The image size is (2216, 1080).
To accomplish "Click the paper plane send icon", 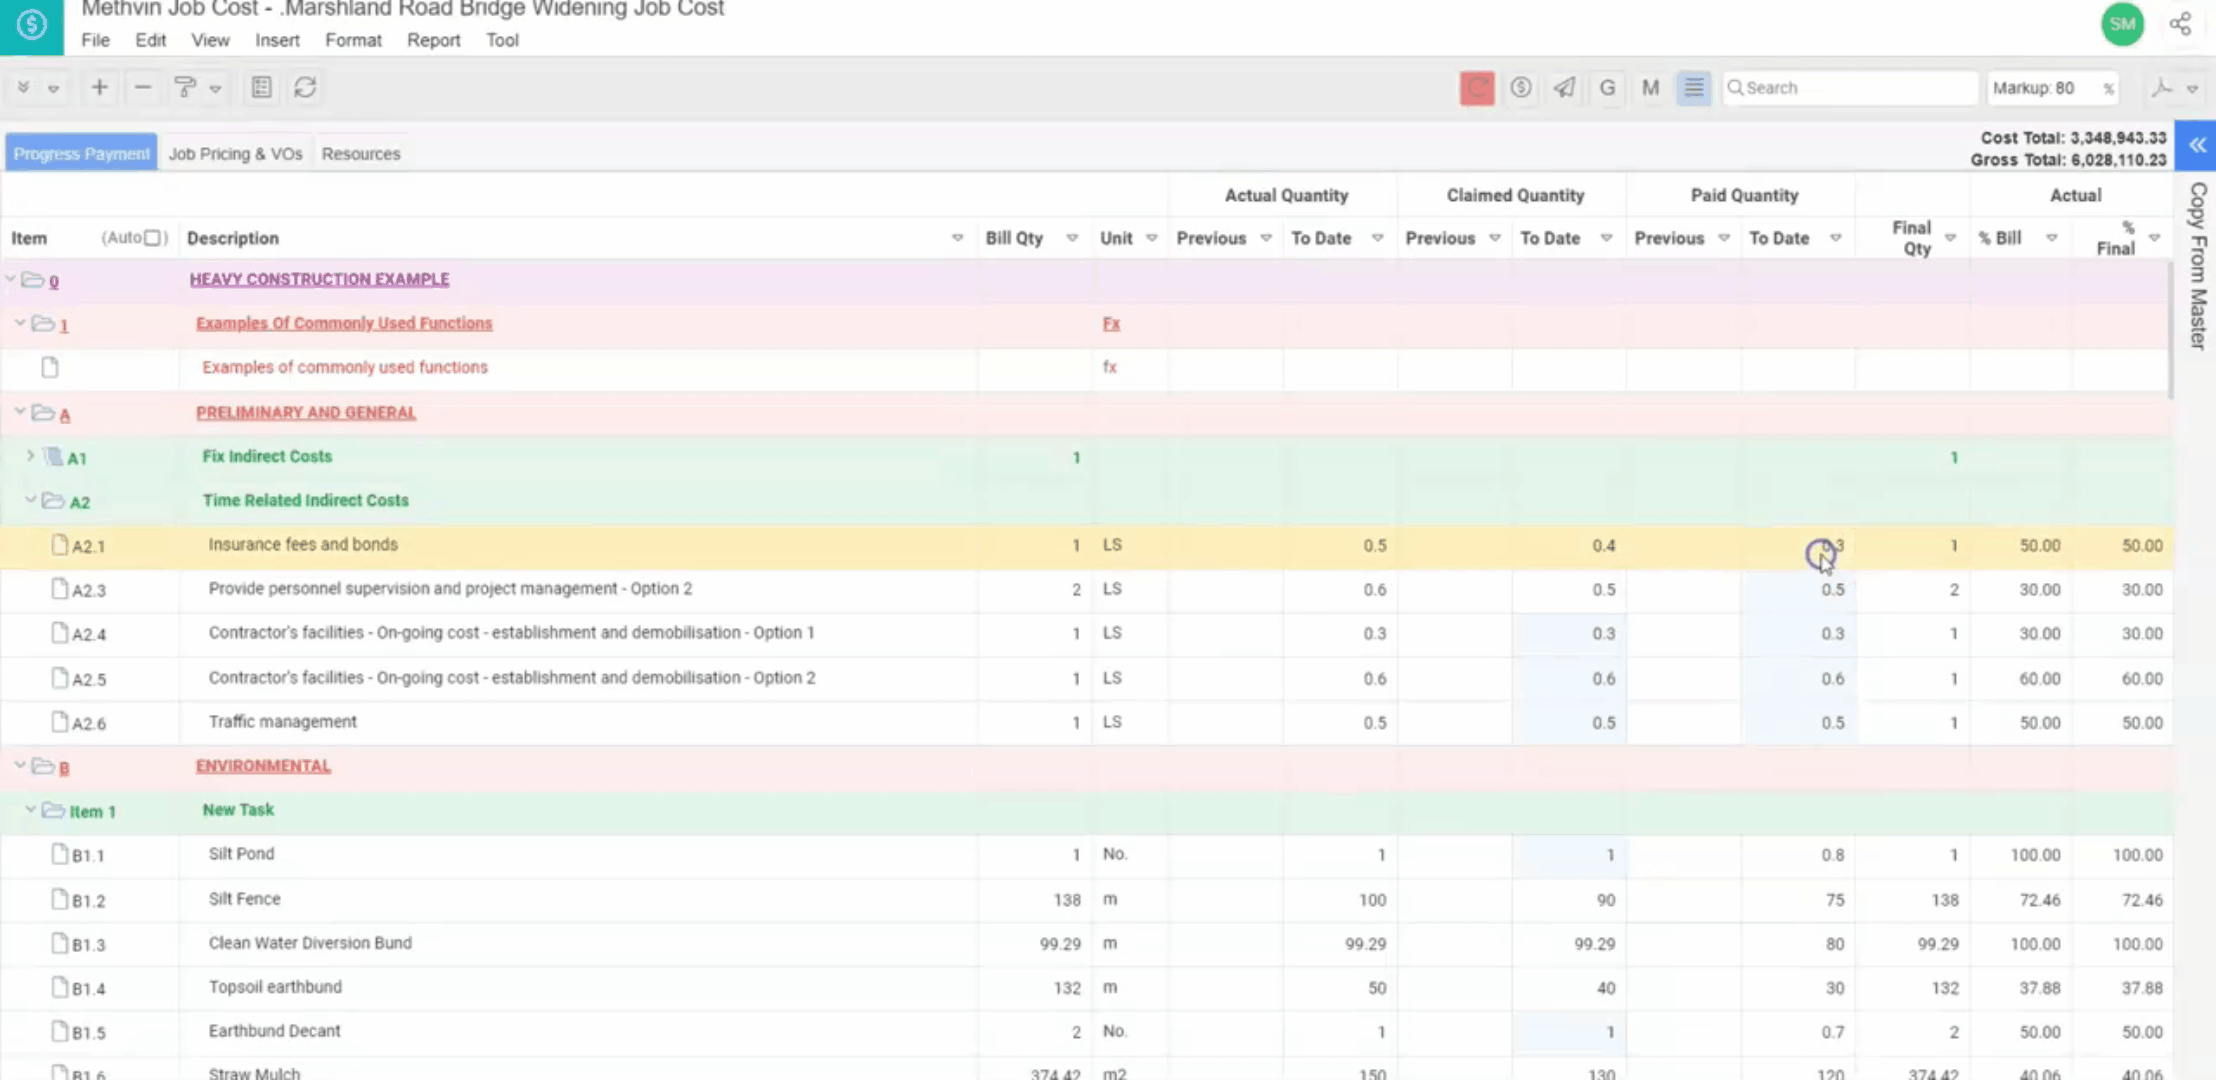I will (x=1564, y=88).
